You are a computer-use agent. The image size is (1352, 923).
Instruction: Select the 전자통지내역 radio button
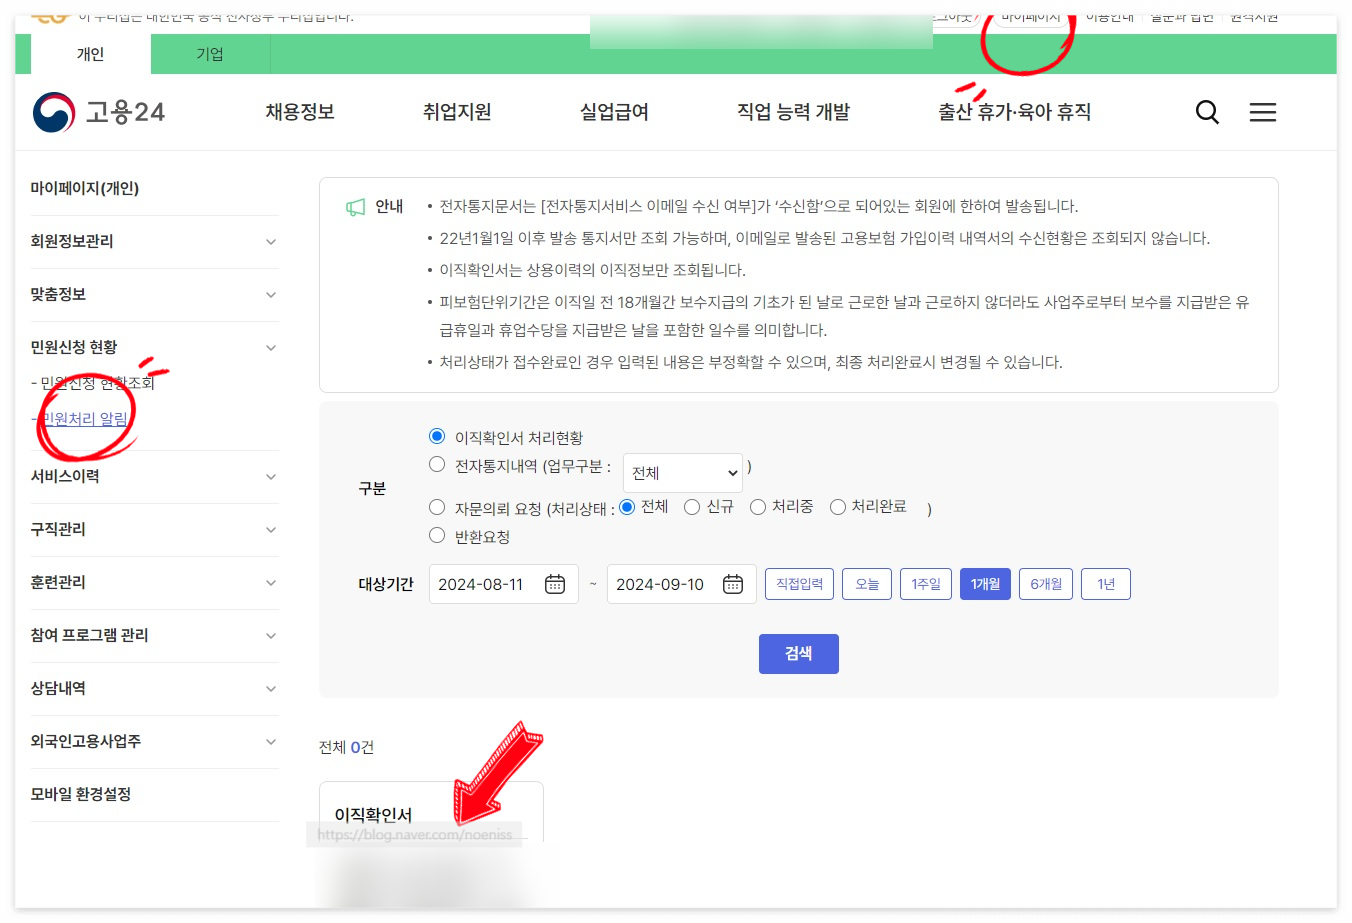437,464
